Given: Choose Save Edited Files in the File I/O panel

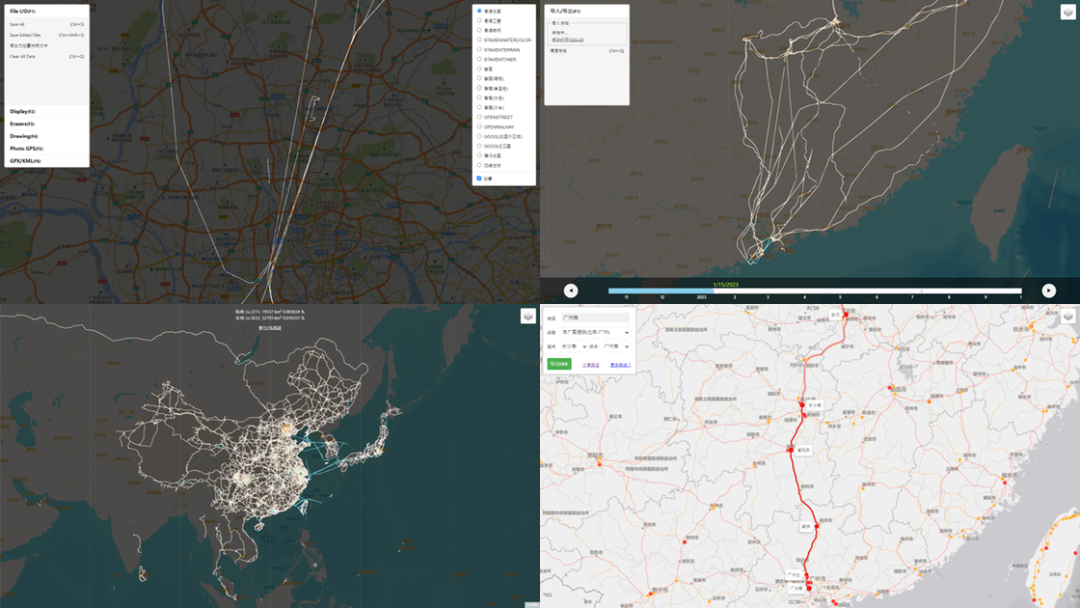Looking at the screenshot, I should [x=47, y=34].
